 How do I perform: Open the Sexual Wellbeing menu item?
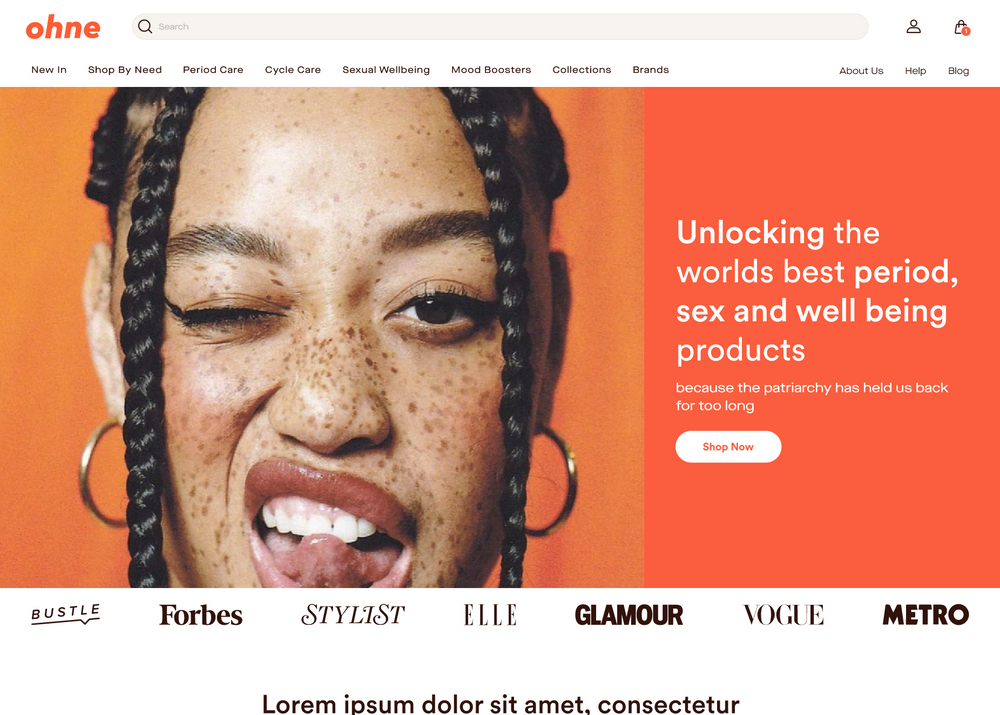[x=386, y=70]
